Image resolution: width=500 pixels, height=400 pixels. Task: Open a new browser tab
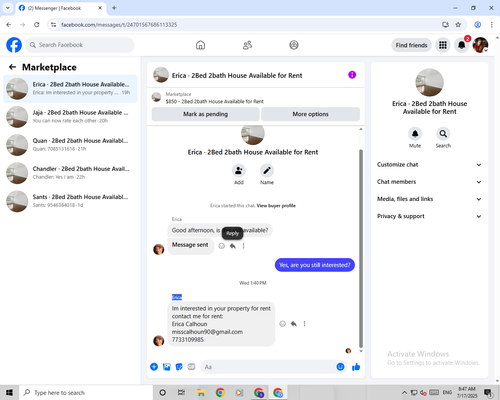click(x=114, y=8)
